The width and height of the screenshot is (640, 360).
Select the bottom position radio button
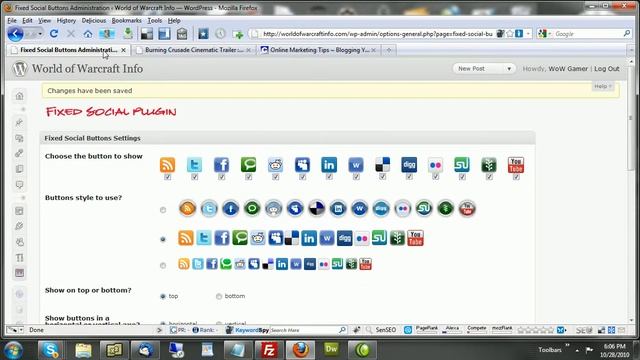pyautogui.click(x=219, y=296)
